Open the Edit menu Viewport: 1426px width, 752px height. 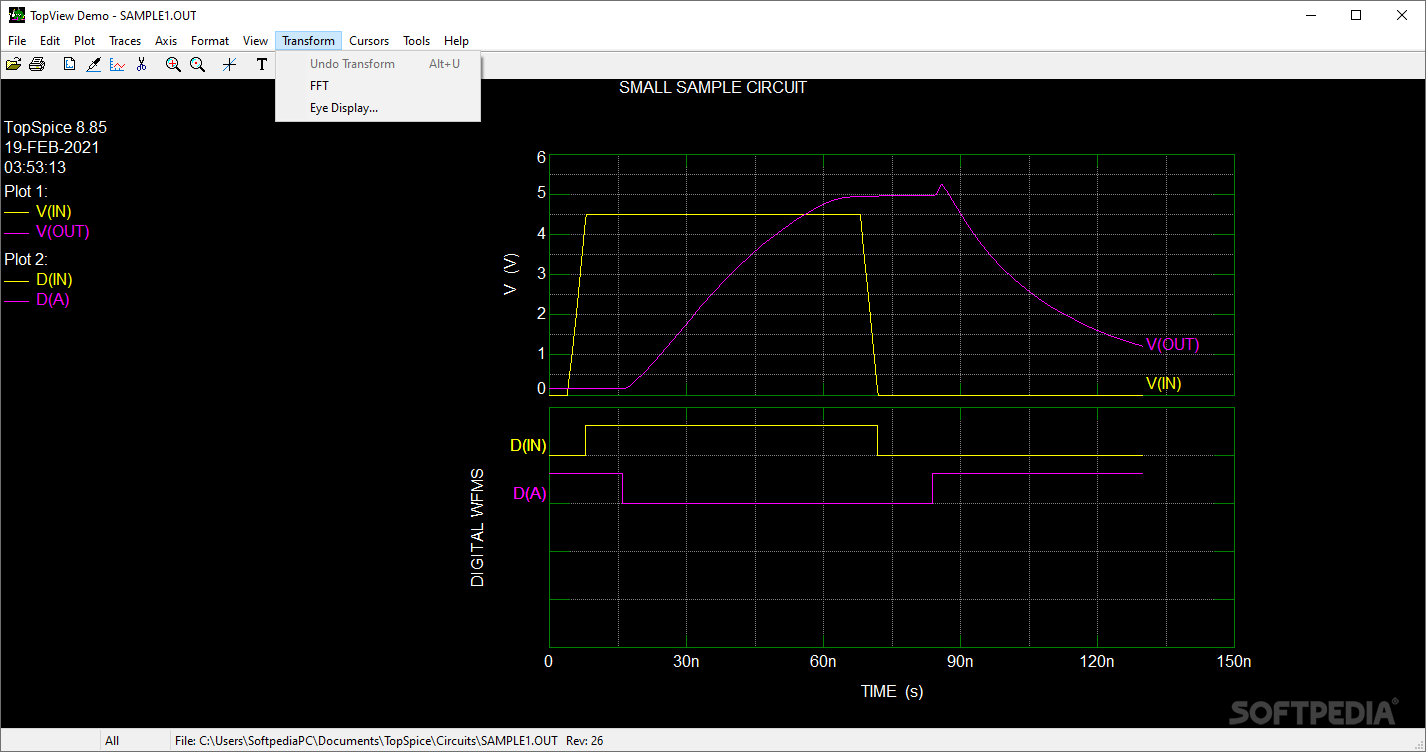pos(50,41)
